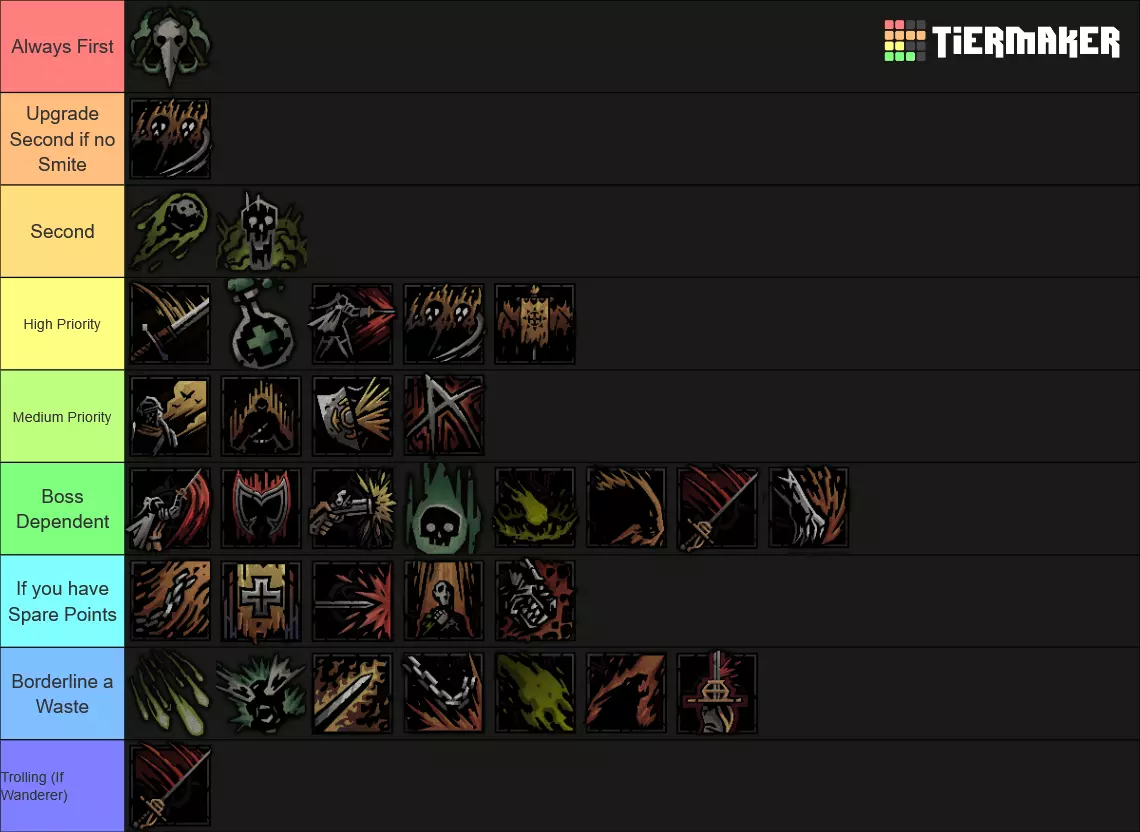
Task: Select the red winged helmet icon
Action: point(261,508)
